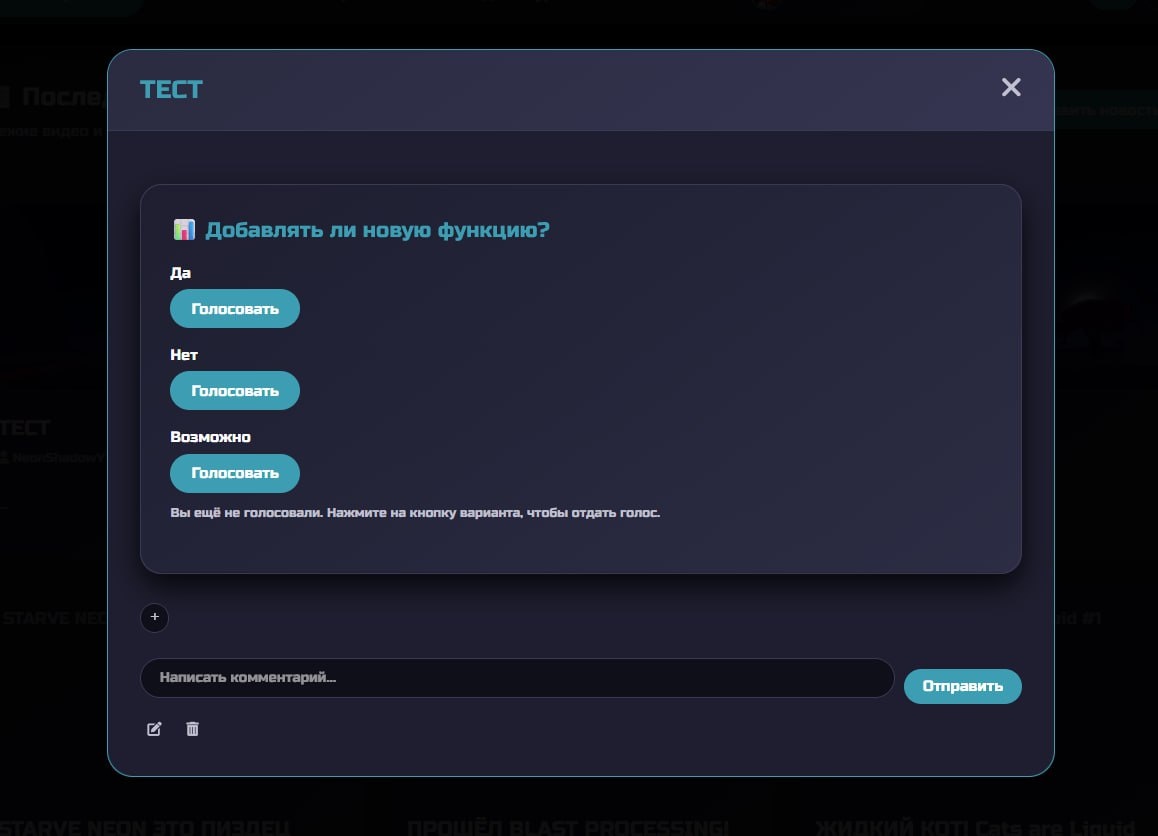
Task: Click the Нет option label
Action: 184,354
